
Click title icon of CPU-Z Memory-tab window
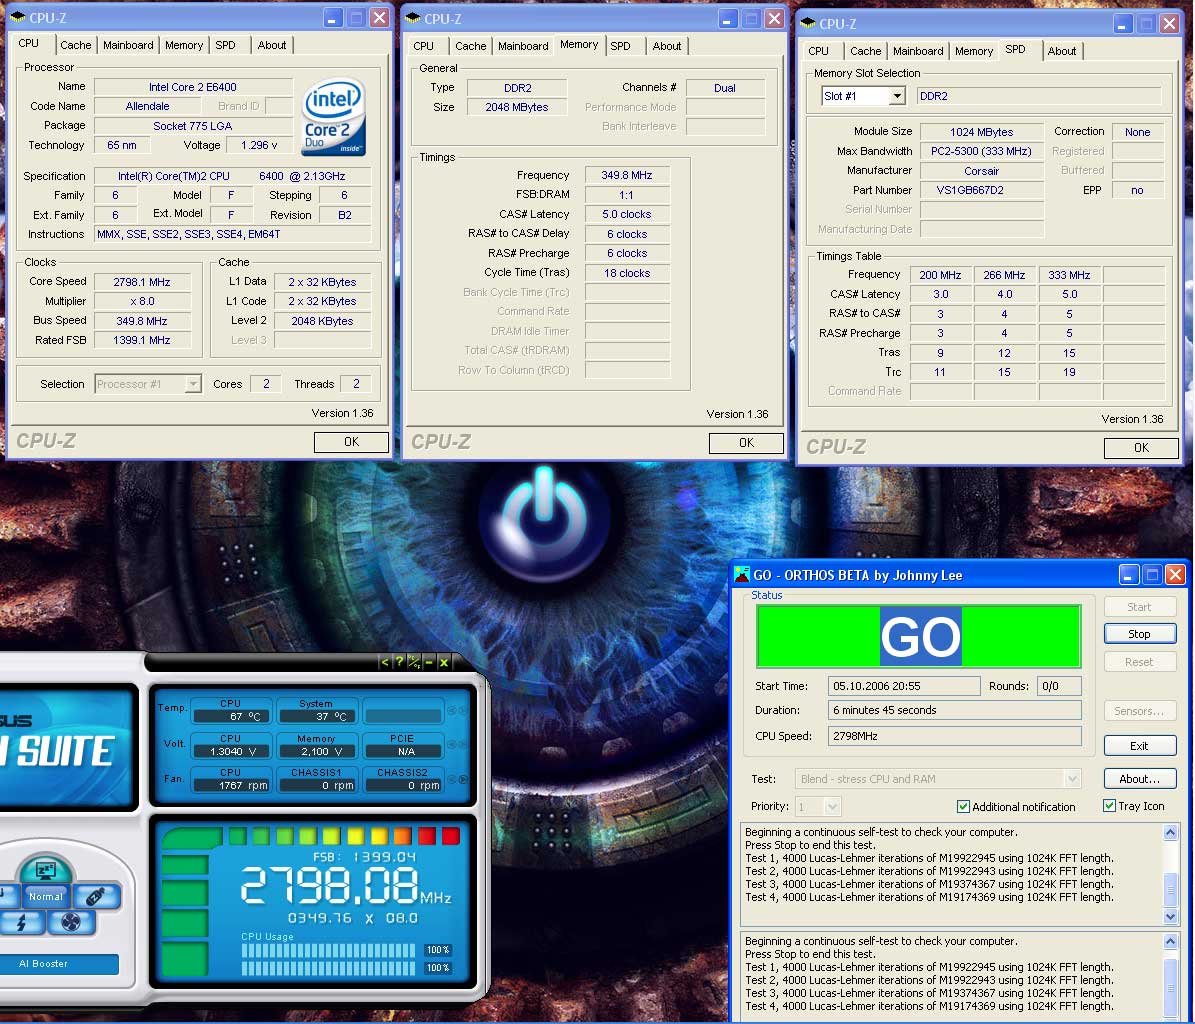(412, 18)
